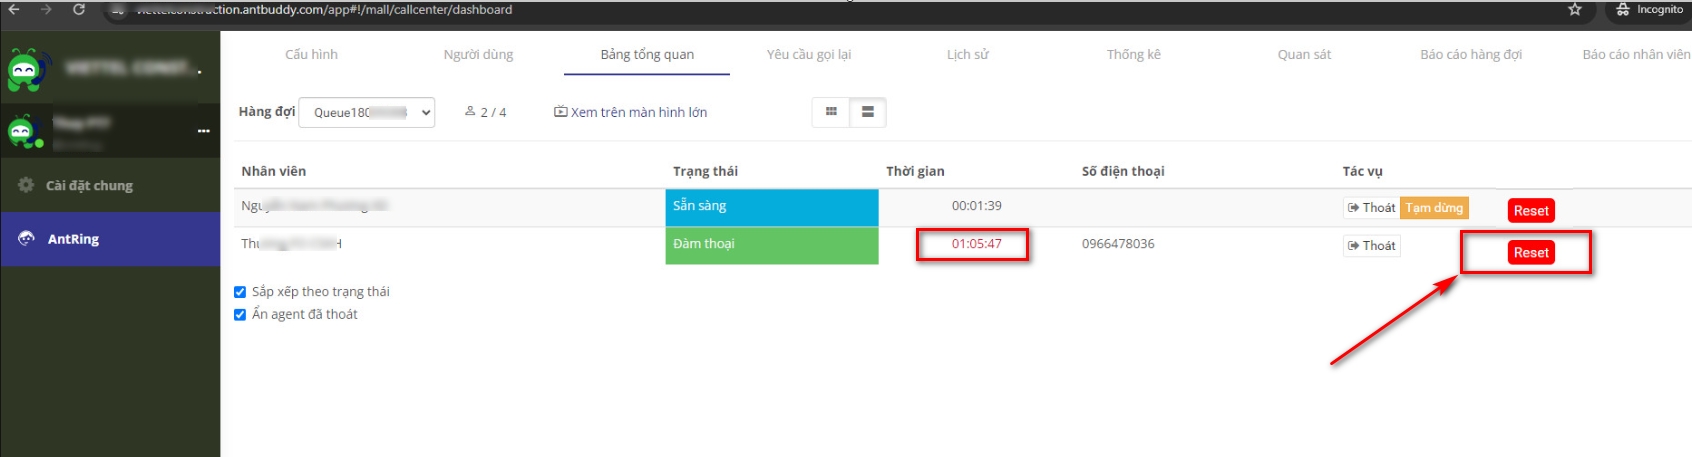The width and height of the screenshot is (1692, 457).
Task: Expand the Hàng đợi queue dropdown
Action: pos(366,113)
